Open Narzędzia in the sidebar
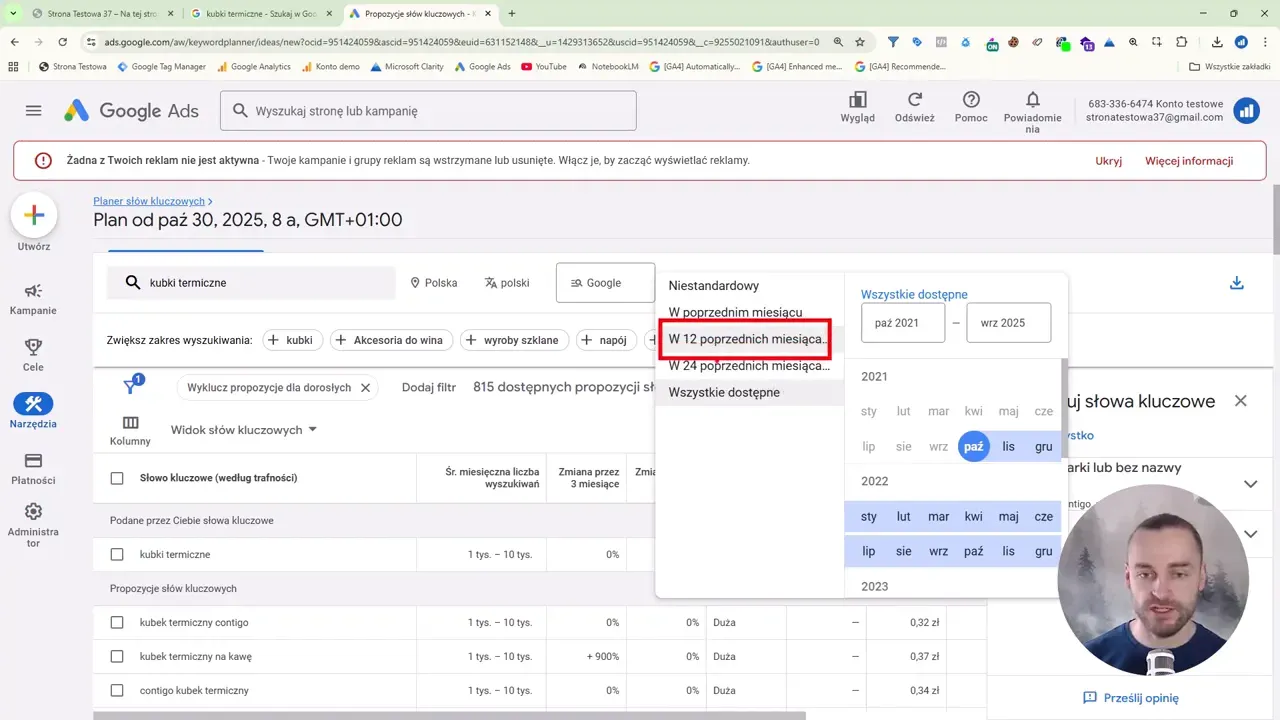This screenshot has height=720, width=1280. (33, 411)
